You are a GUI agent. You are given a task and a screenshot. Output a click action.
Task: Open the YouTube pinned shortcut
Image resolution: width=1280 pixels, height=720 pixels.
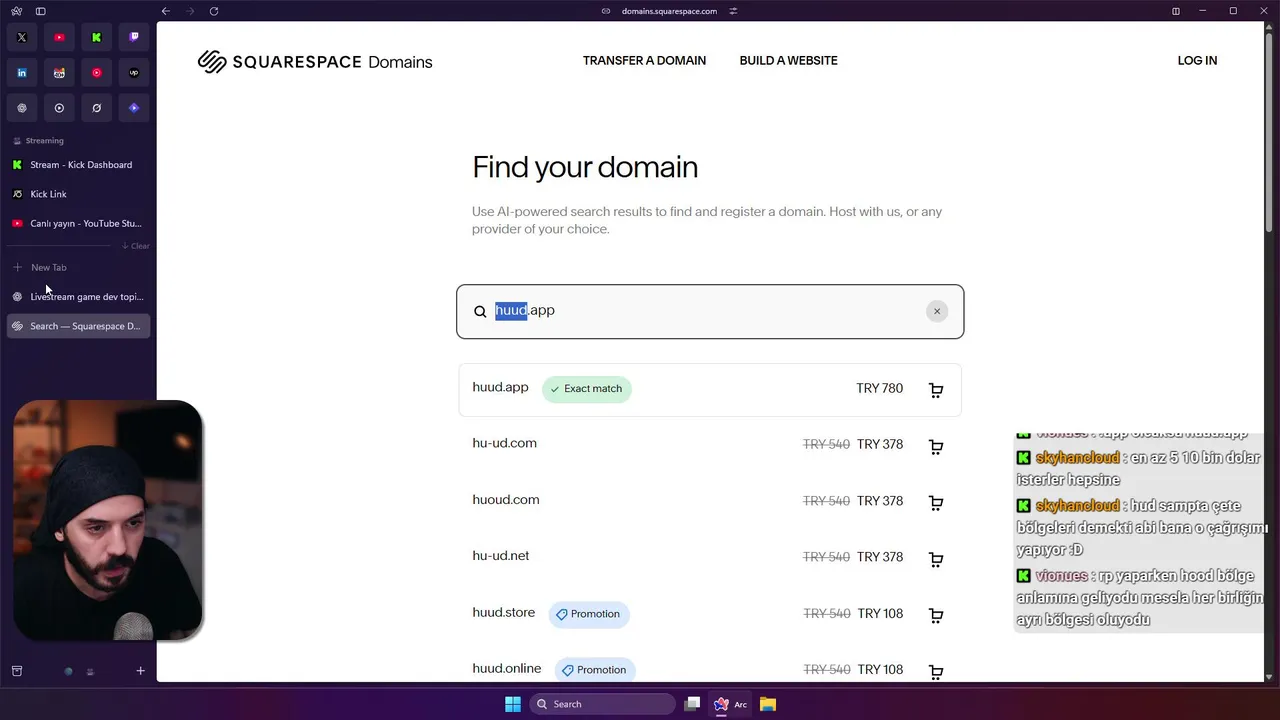point(59,37)
